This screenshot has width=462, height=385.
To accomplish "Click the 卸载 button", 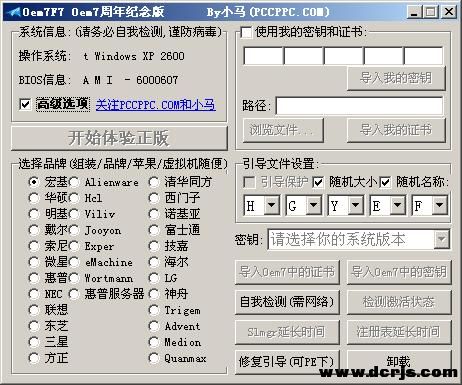I will [x=399, y=361].
